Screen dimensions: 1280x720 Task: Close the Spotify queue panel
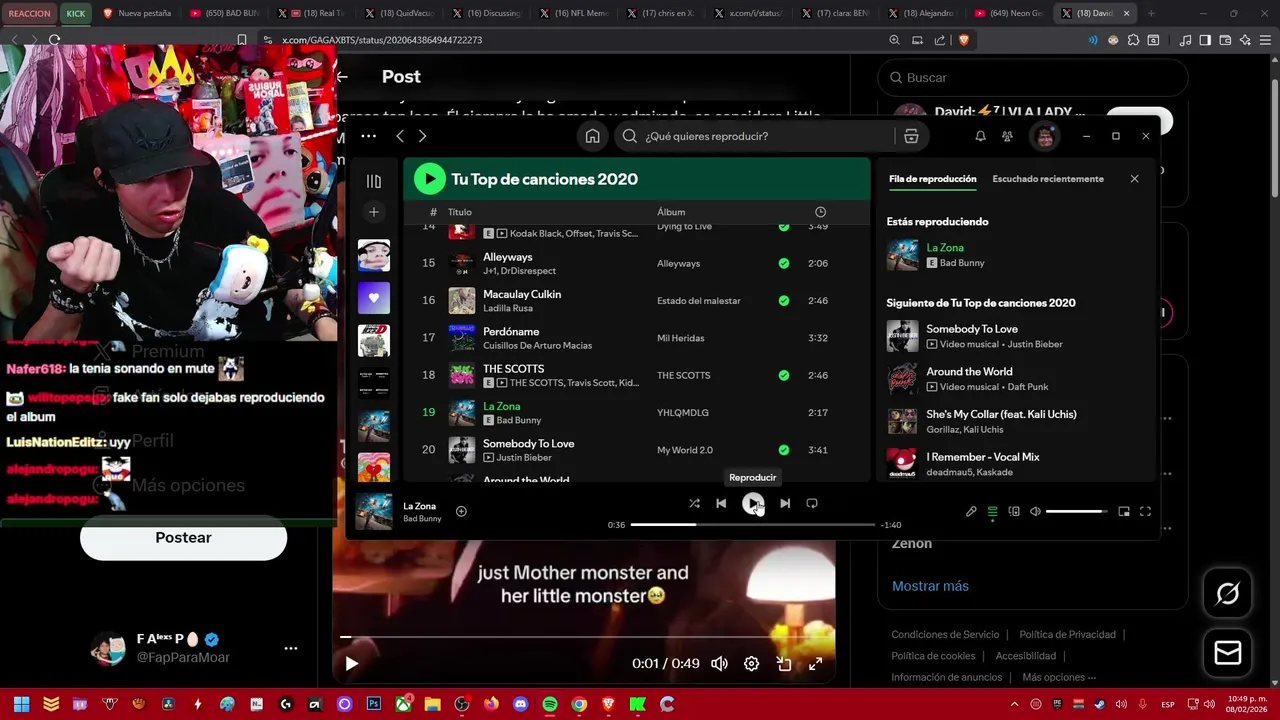tap(1134, 179)
